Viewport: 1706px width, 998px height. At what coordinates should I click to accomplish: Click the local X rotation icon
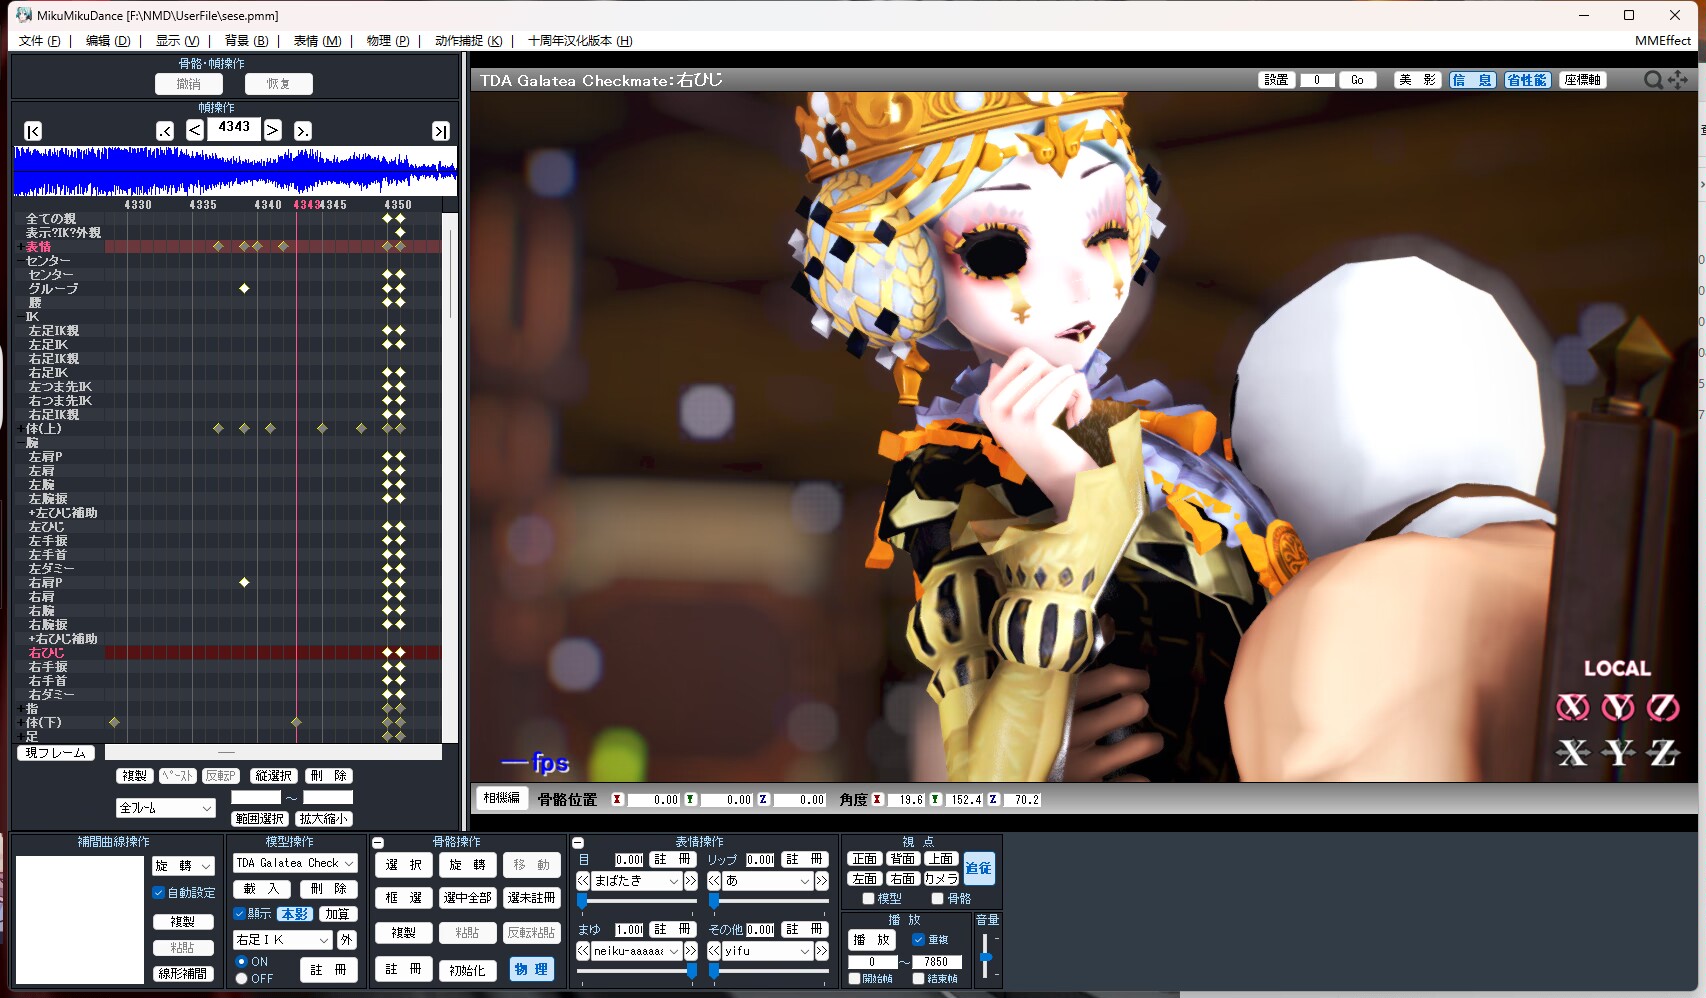(x=1573, y=708)
